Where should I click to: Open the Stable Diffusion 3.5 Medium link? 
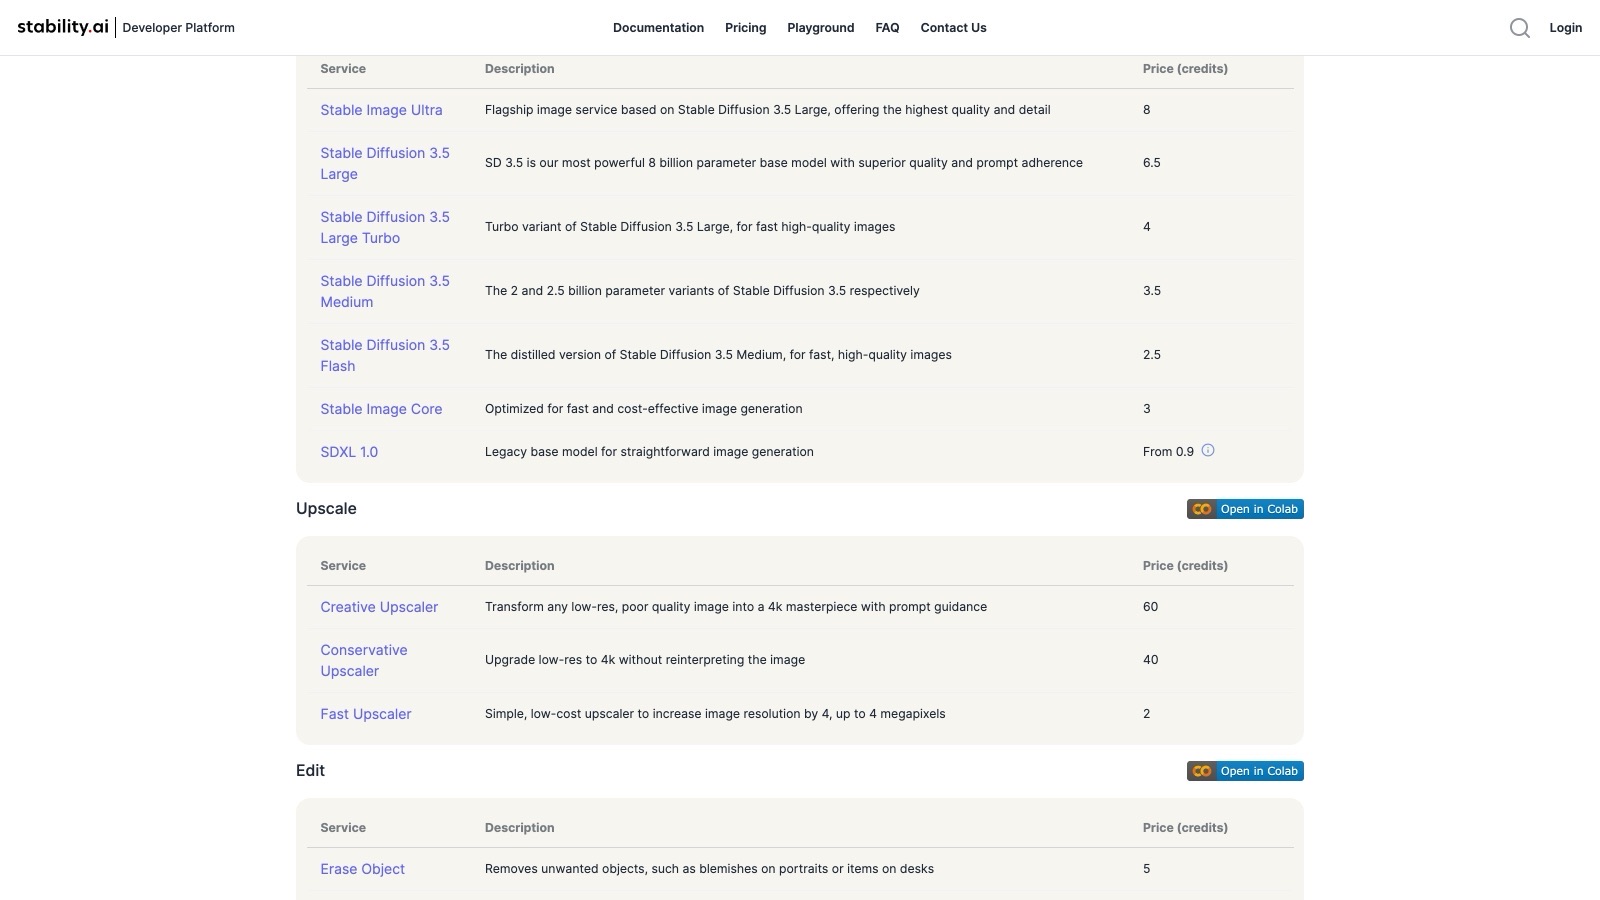coord(385,291)
